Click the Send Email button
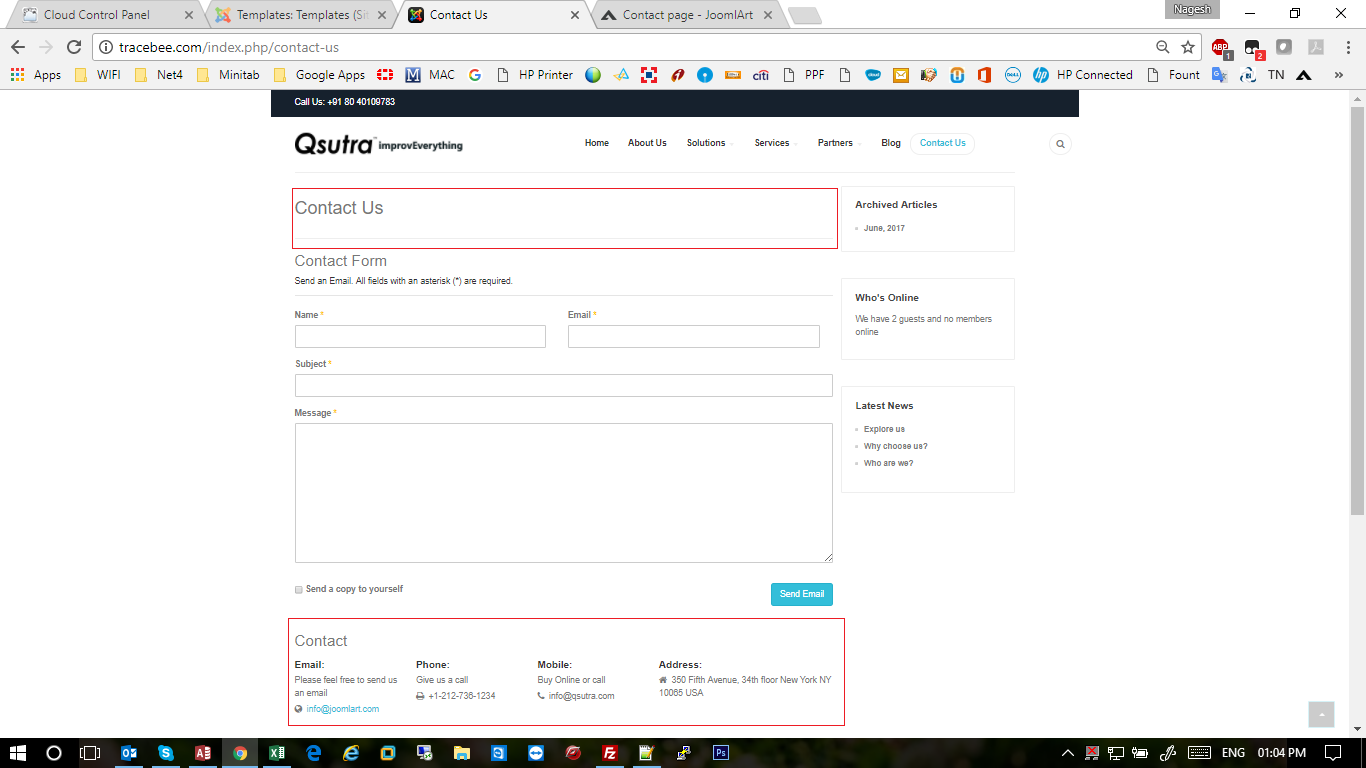The image size is (1366, 768). click(x=802, y=594)
